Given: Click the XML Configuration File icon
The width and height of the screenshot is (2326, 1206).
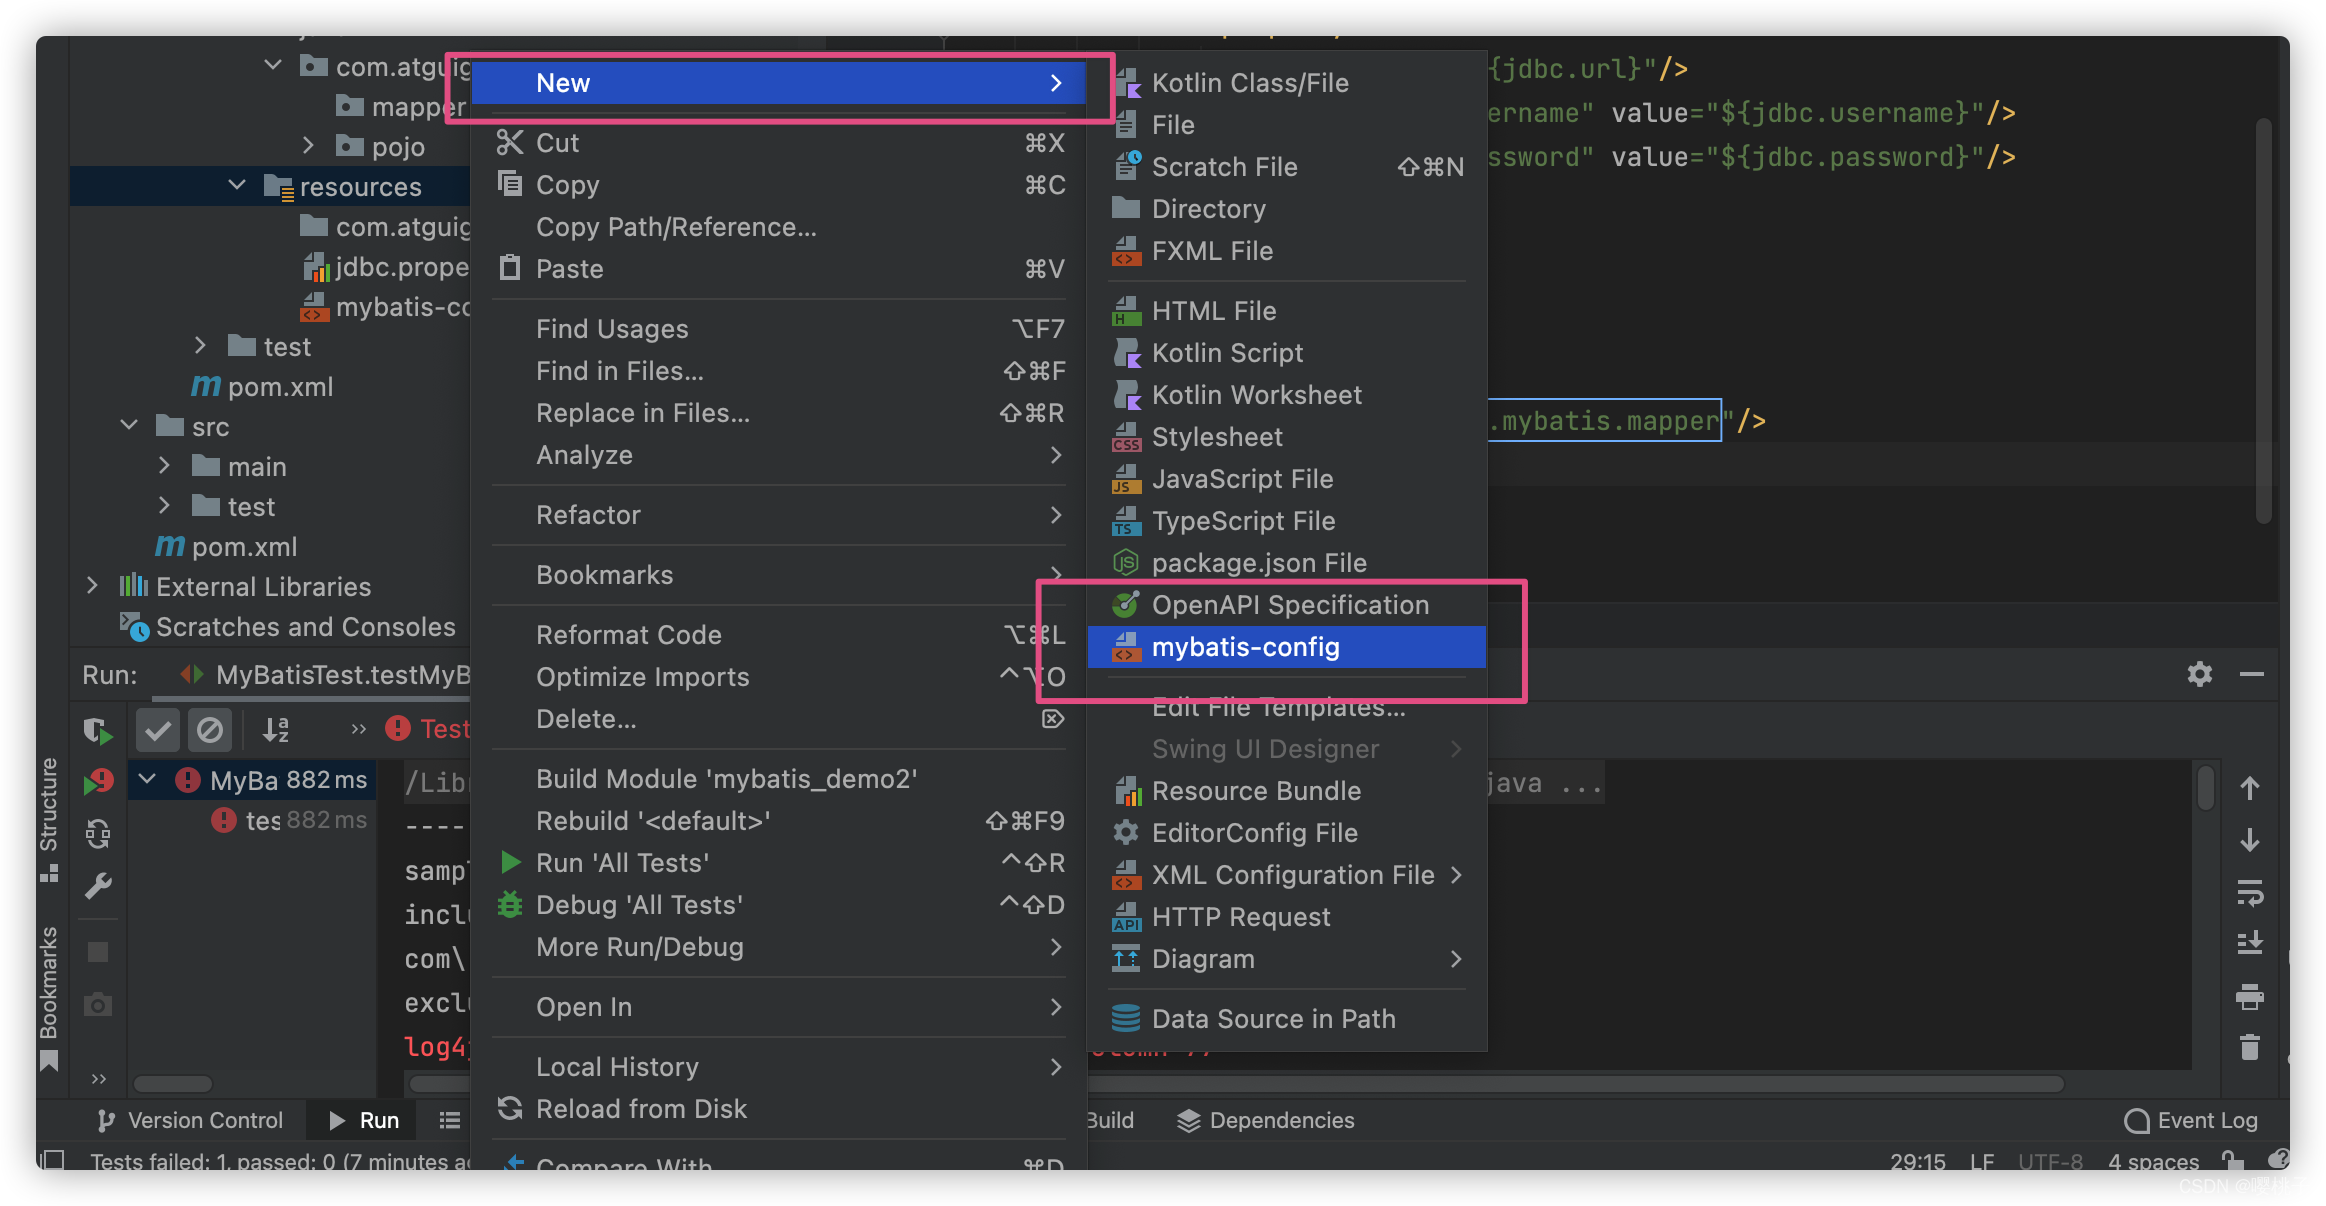Looking at the screenshot, I should 1127,874.
